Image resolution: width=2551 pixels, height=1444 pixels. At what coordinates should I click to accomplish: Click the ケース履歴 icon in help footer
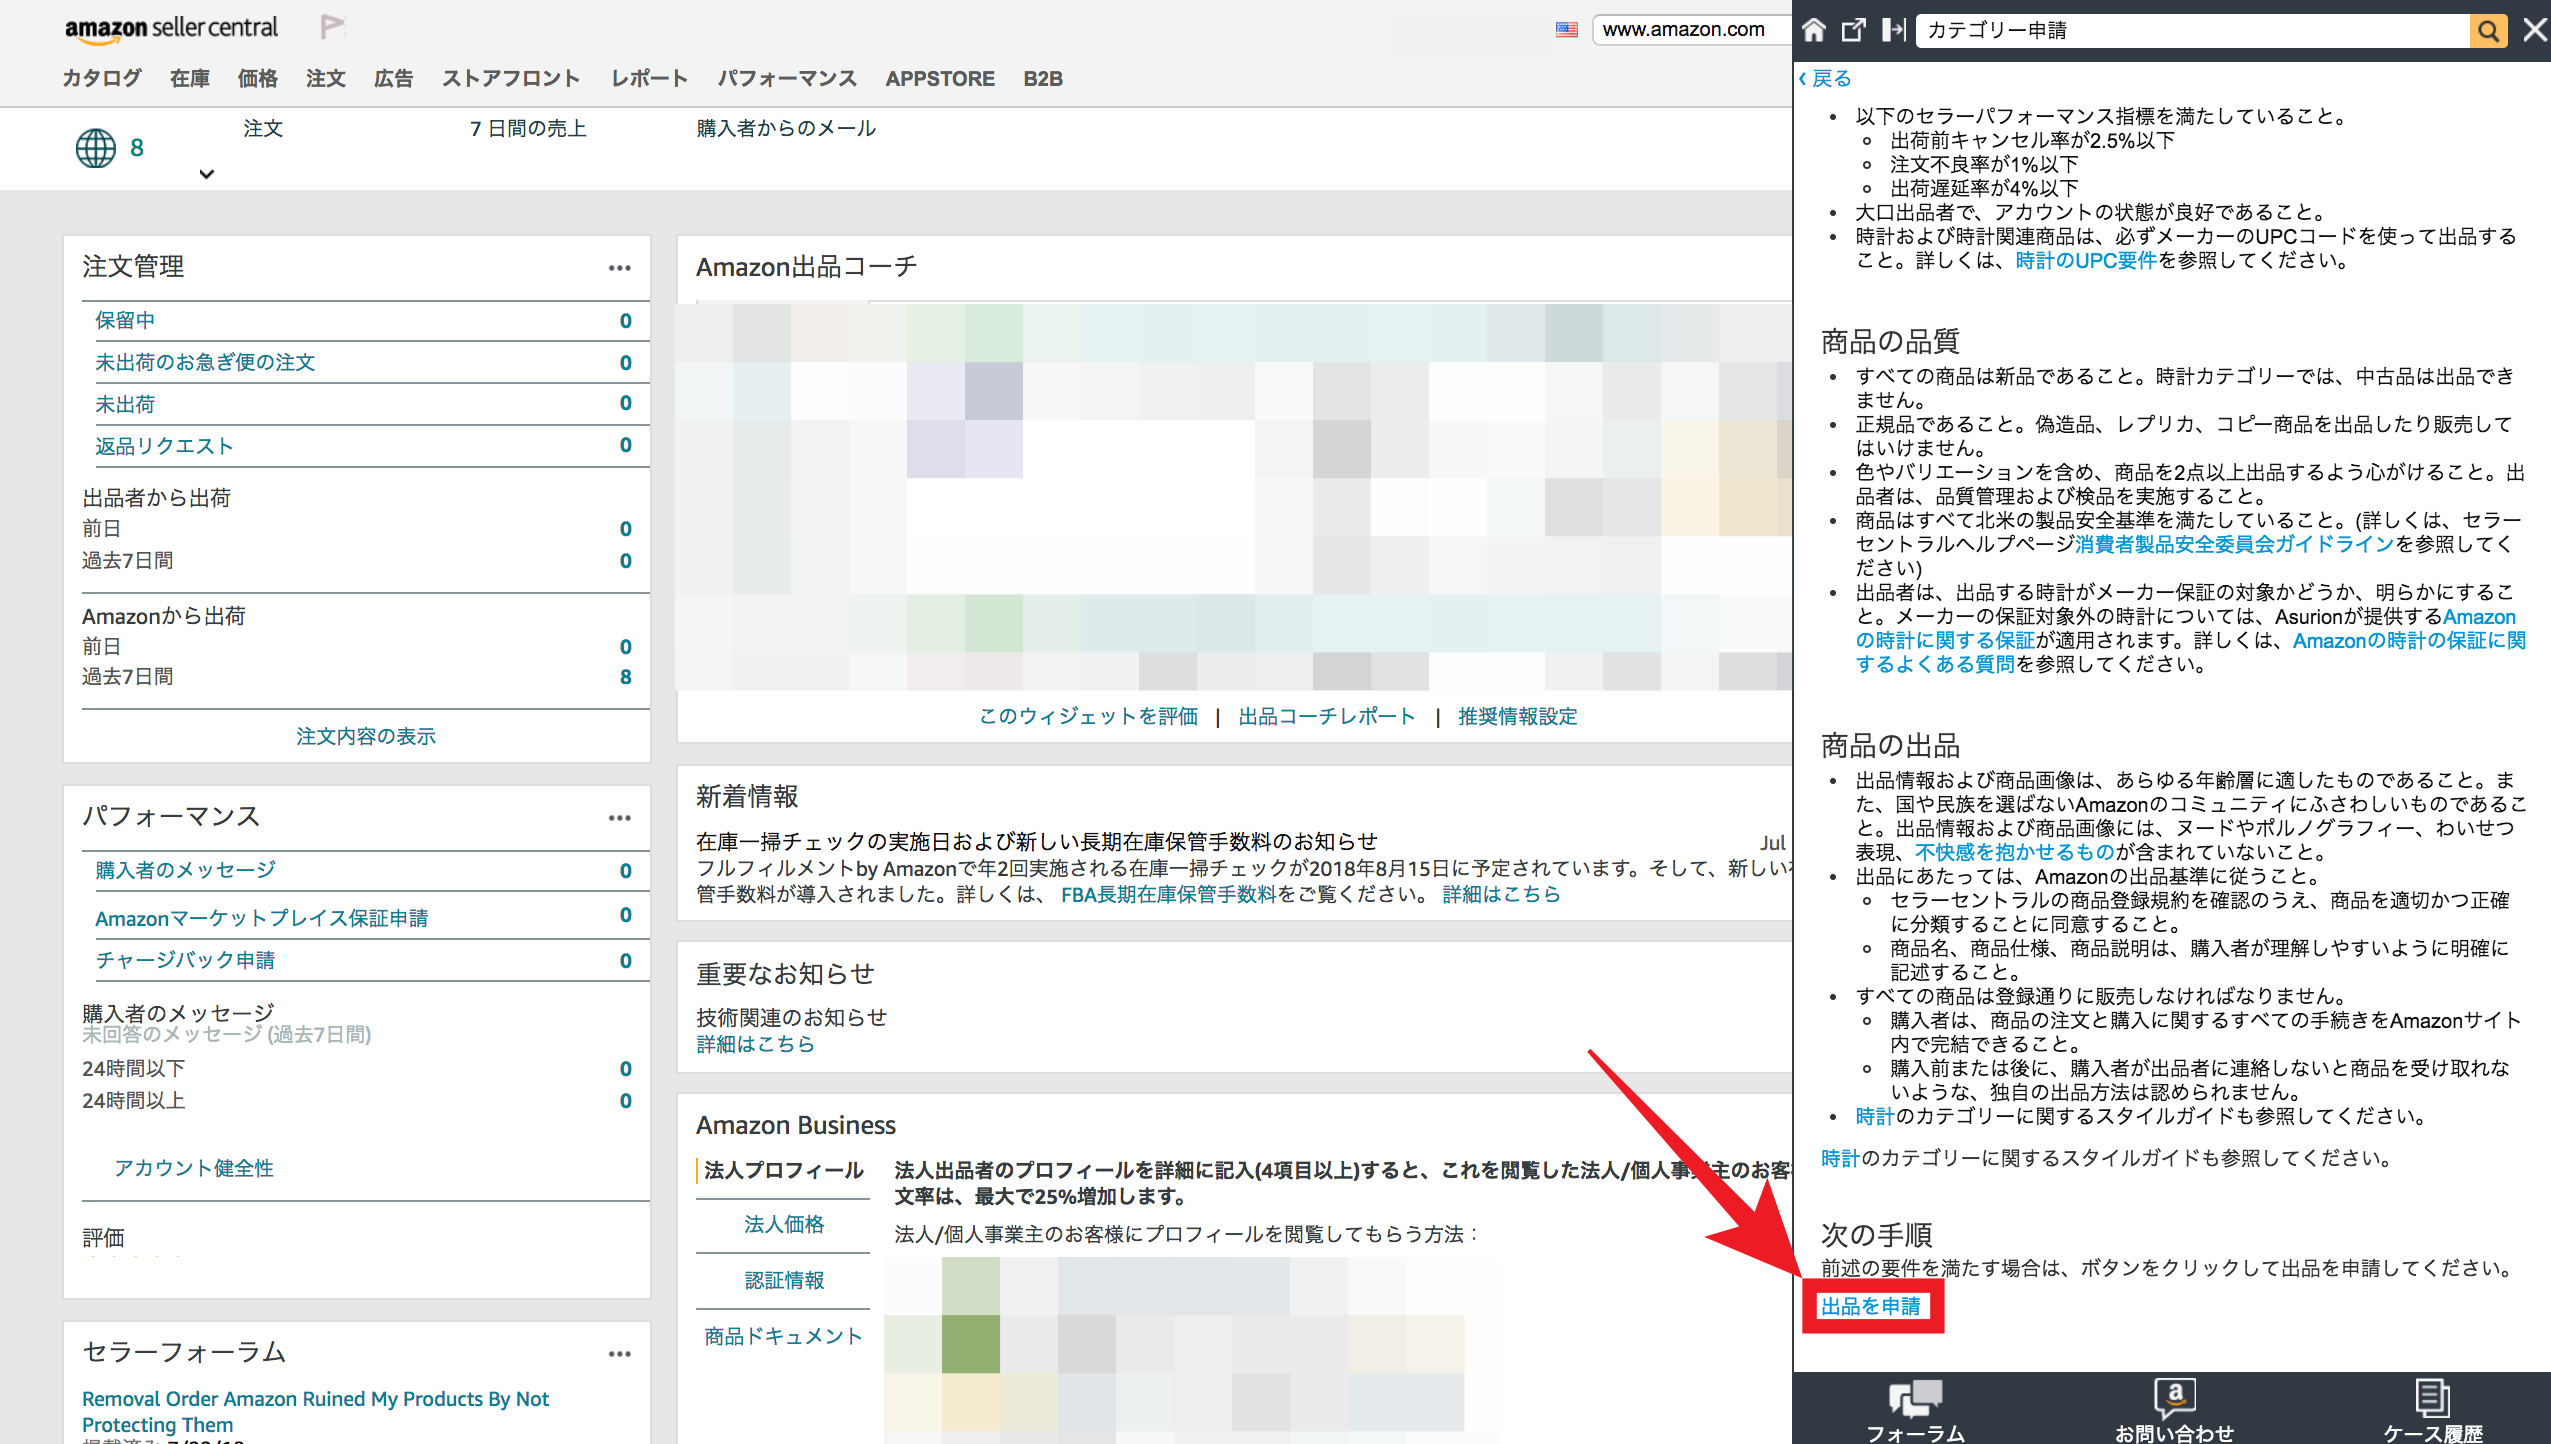pos(2432,1398)
